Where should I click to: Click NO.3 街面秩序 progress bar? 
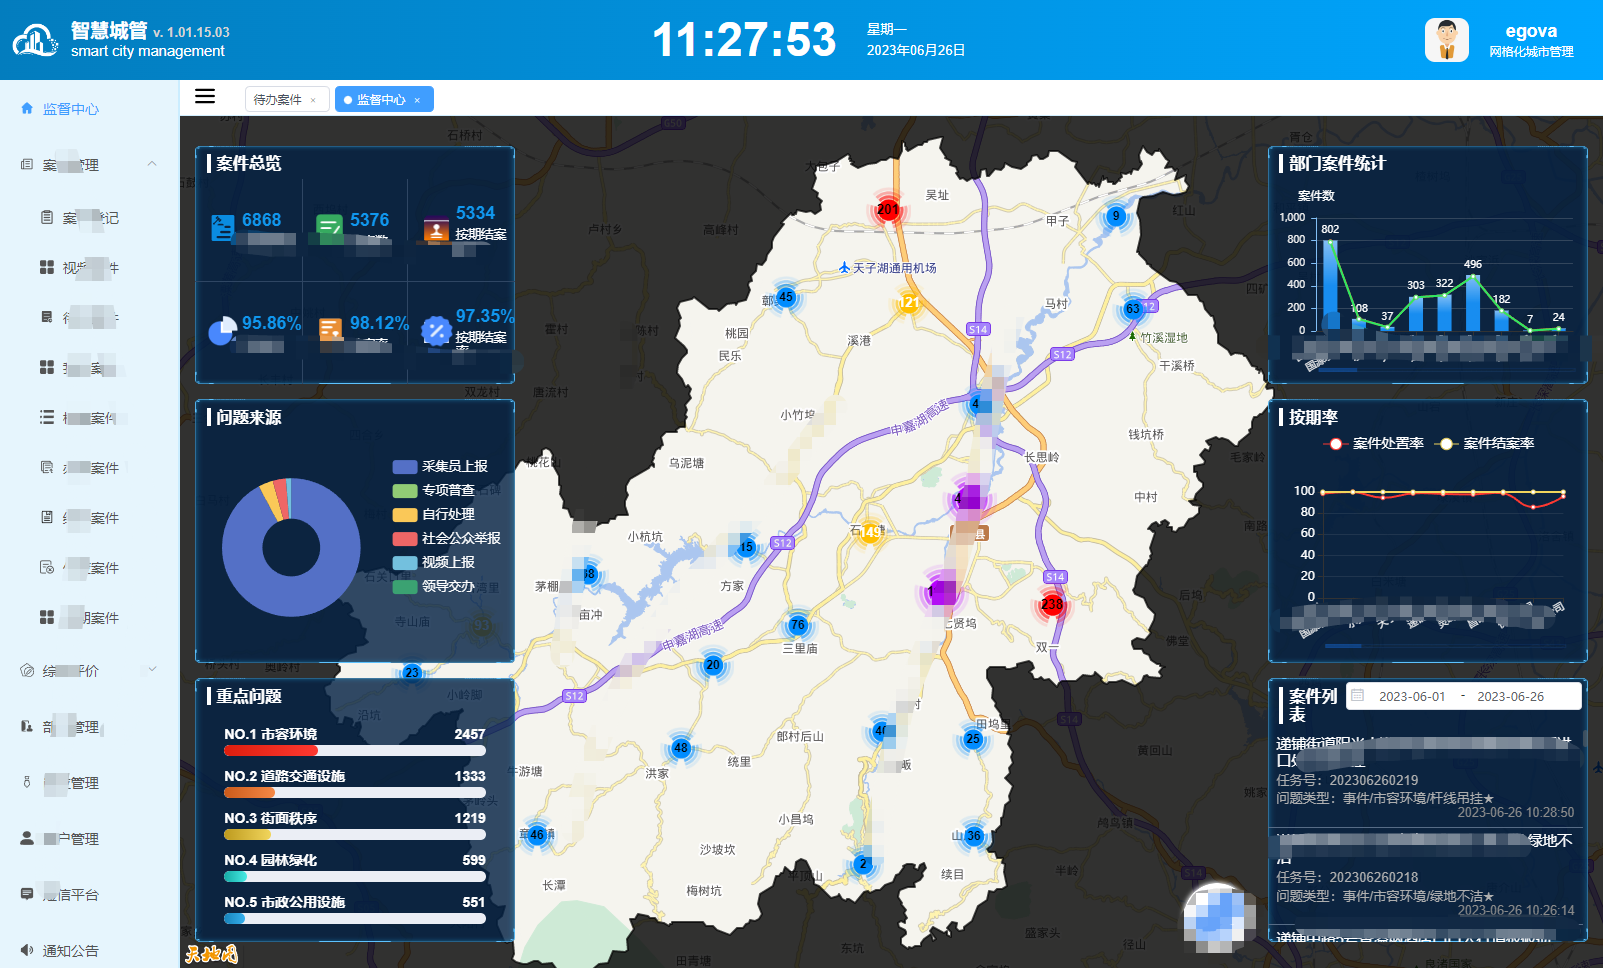pos(355,834)
